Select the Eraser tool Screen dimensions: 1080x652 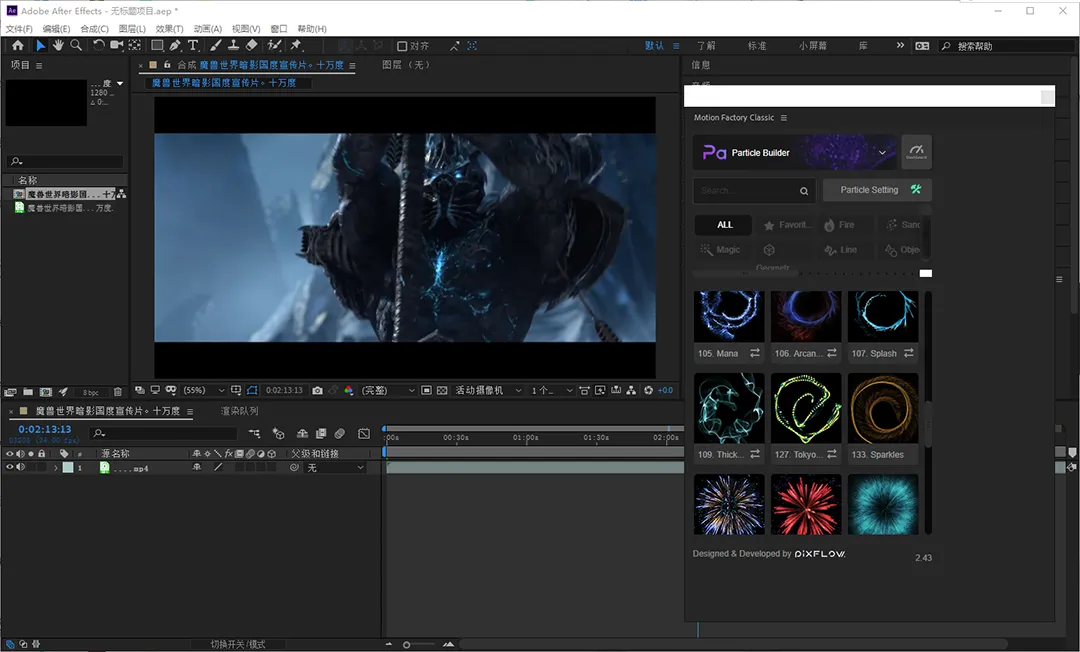click(251, 46)
